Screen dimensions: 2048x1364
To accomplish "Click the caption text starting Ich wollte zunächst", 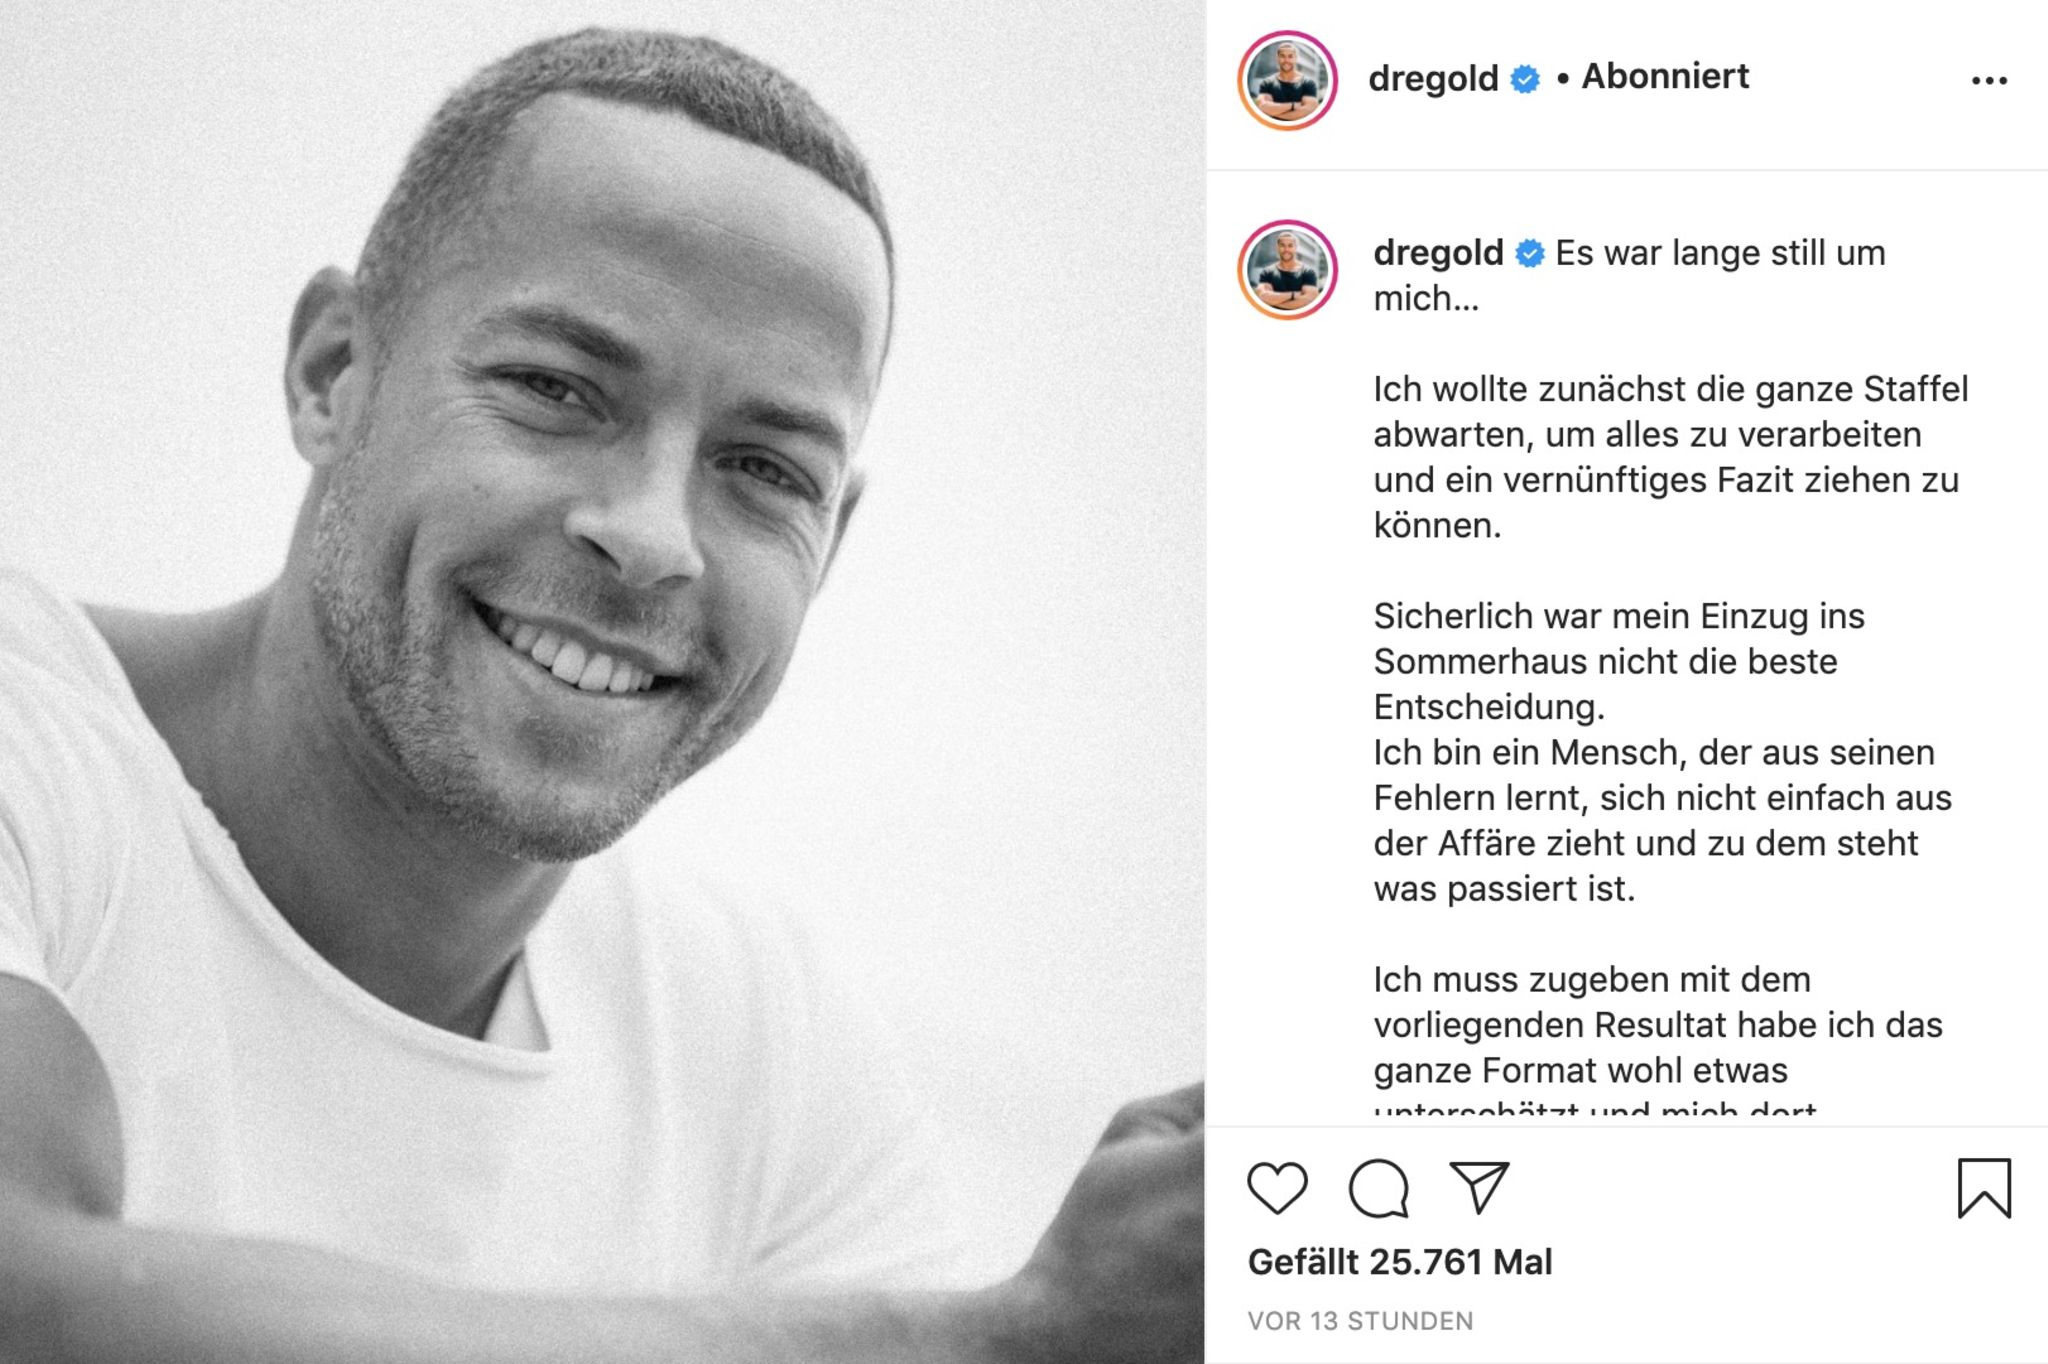I will point(1670,457).
